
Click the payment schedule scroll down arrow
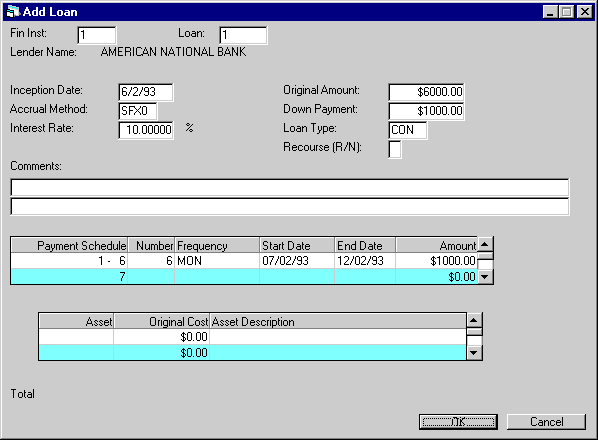tap(485, 277)
